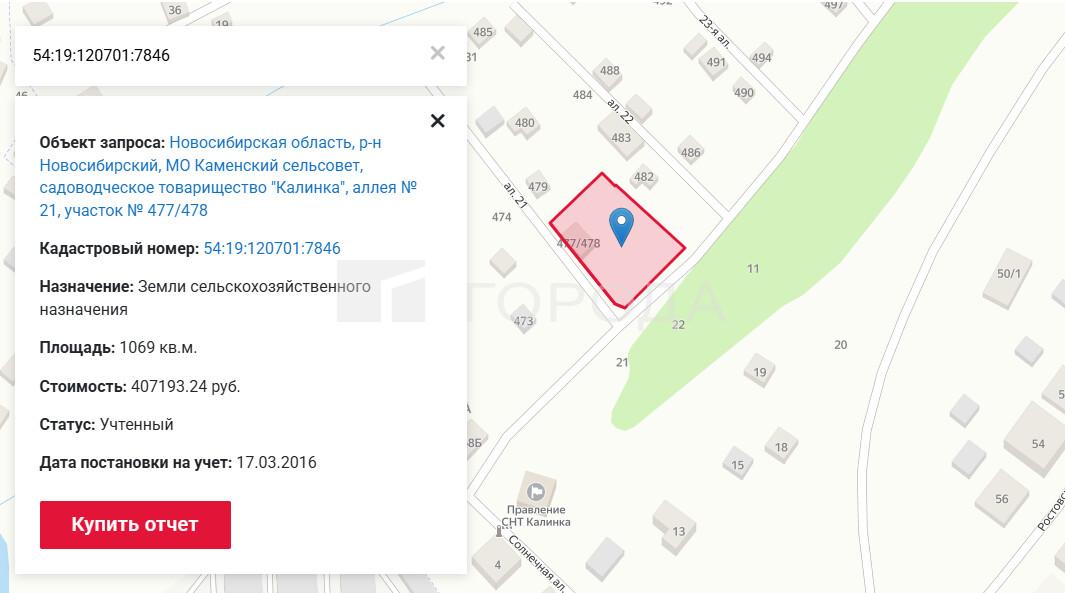The height and width of the screenshot is (593, 1065).
Task: Close the parcel info panel
Action: tap(437, 121)
